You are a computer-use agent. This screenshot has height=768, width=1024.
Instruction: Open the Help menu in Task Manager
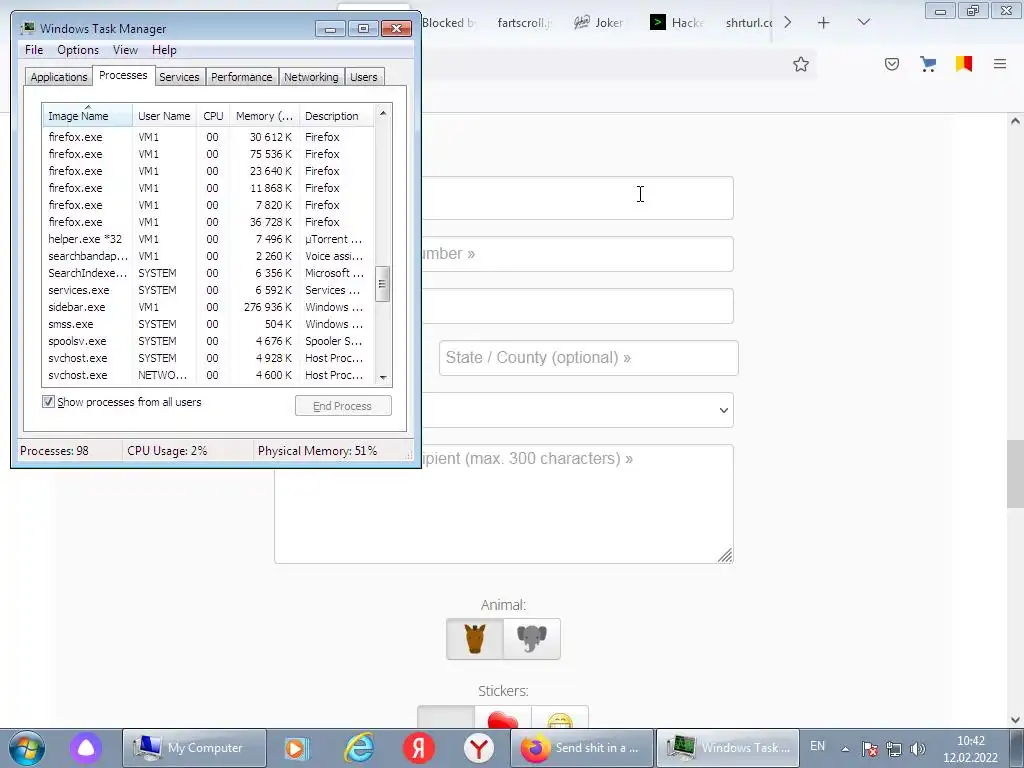[164, 50]
